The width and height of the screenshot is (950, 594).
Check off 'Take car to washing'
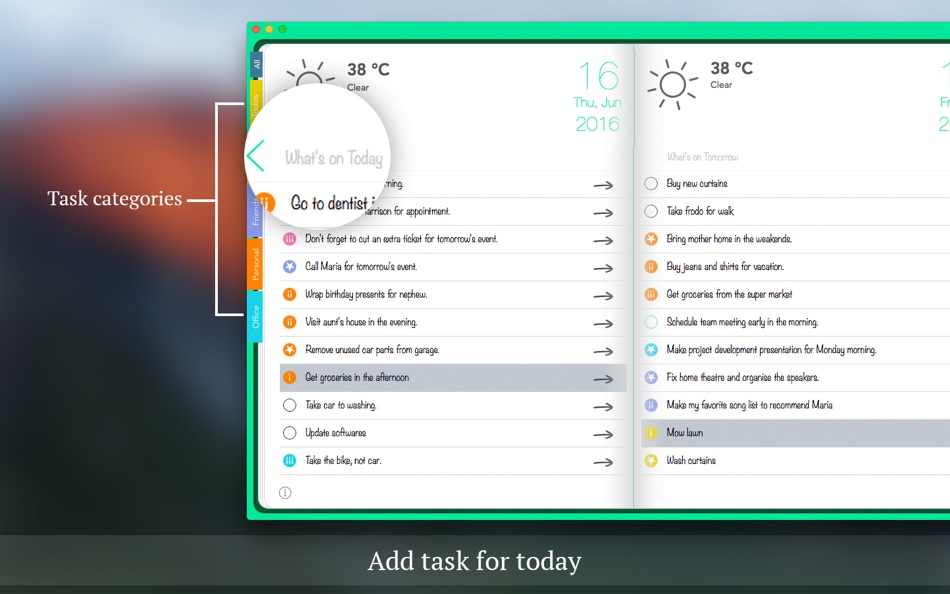click(290, 405)
